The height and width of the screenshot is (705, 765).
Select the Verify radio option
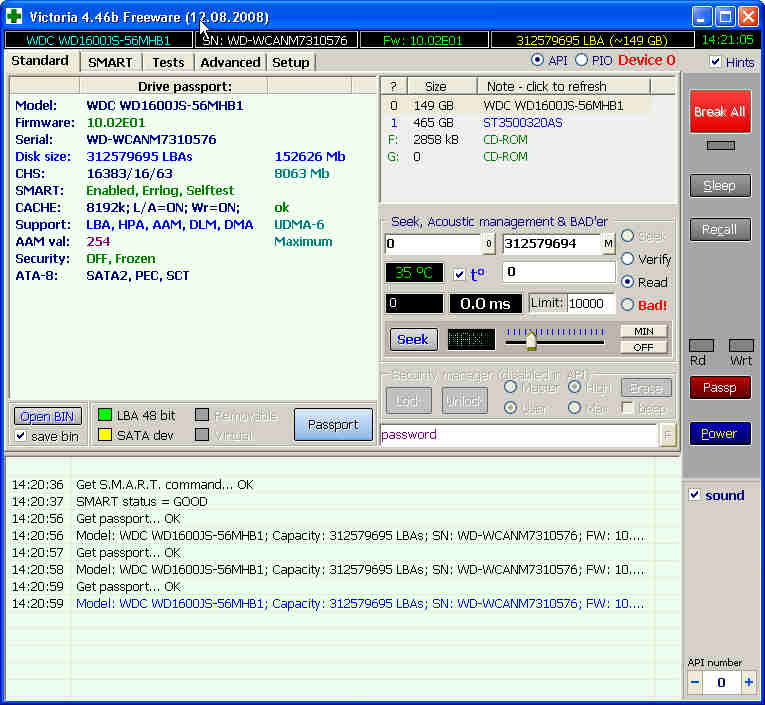[x=627, y=259]
